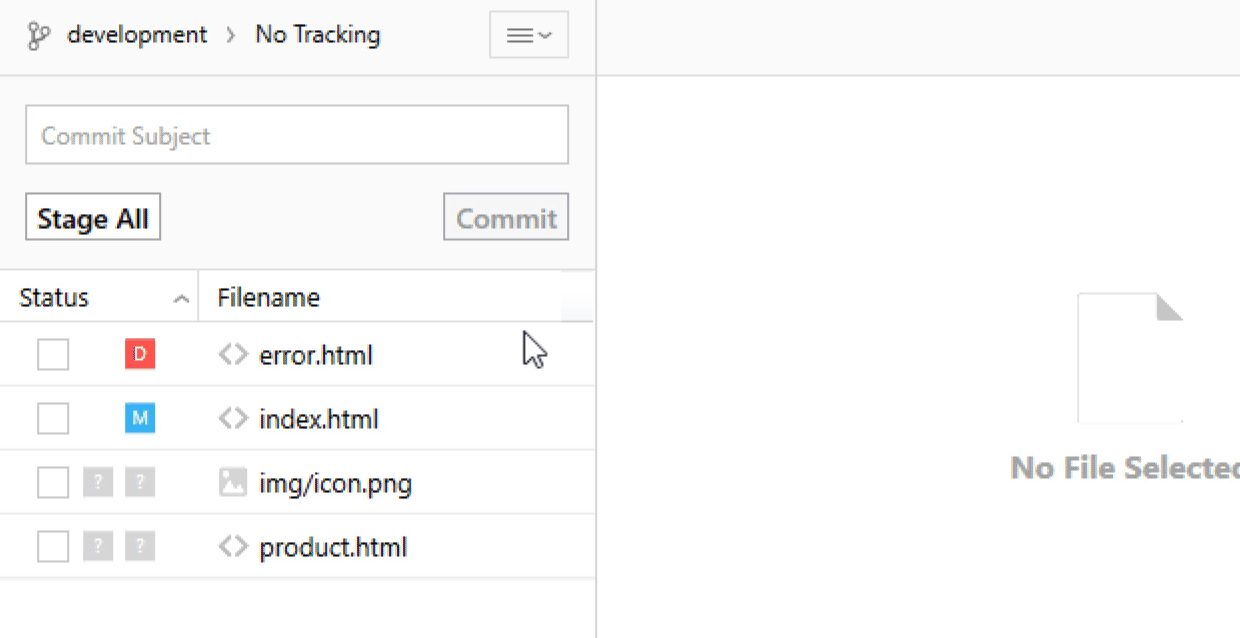Click the red deleted status badge for error.html
The image size is (1240, 638).
[x=140, y=354]
